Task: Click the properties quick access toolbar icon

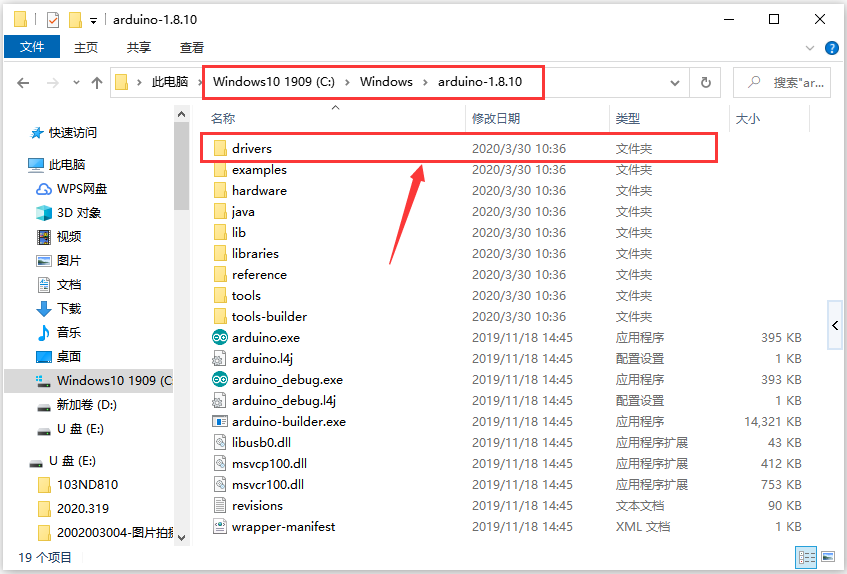Action: point(53,21)
